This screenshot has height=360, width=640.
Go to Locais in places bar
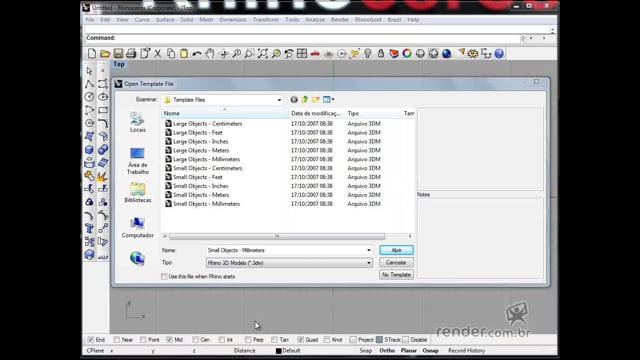pos(138,122)
